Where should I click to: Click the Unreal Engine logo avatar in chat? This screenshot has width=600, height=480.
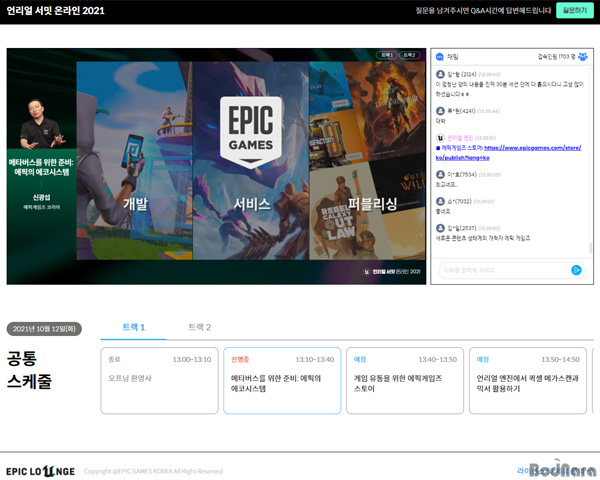click(440, 138)
